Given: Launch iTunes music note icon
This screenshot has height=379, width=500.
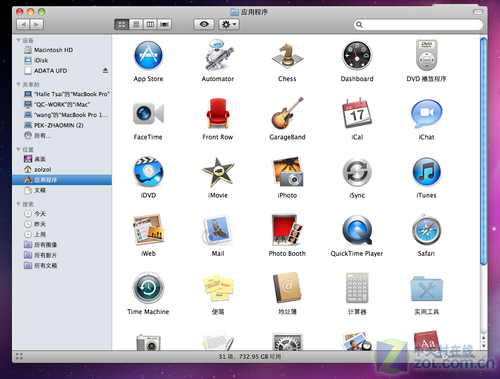Looking at the screenshot, I should [426, 172].
